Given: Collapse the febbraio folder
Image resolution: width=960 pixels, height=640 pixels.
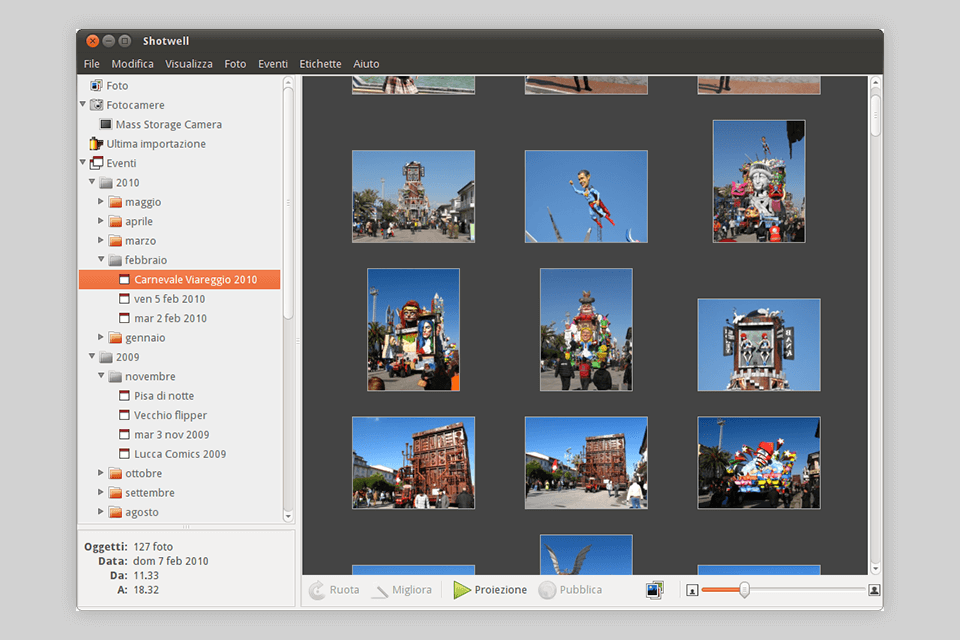Looking at the screenshot, I should point(101,260).
